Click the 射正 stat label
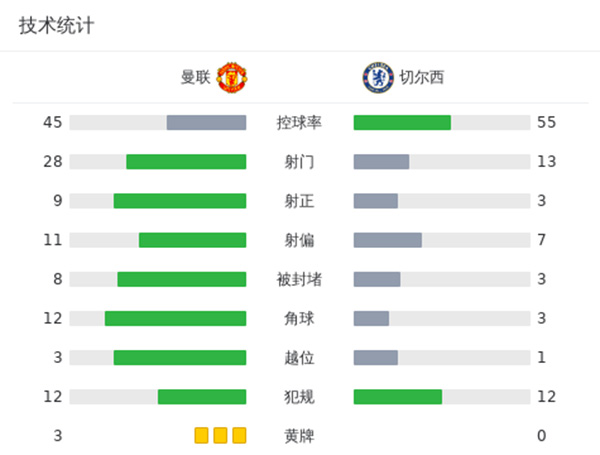 click(x=299, y=201)
